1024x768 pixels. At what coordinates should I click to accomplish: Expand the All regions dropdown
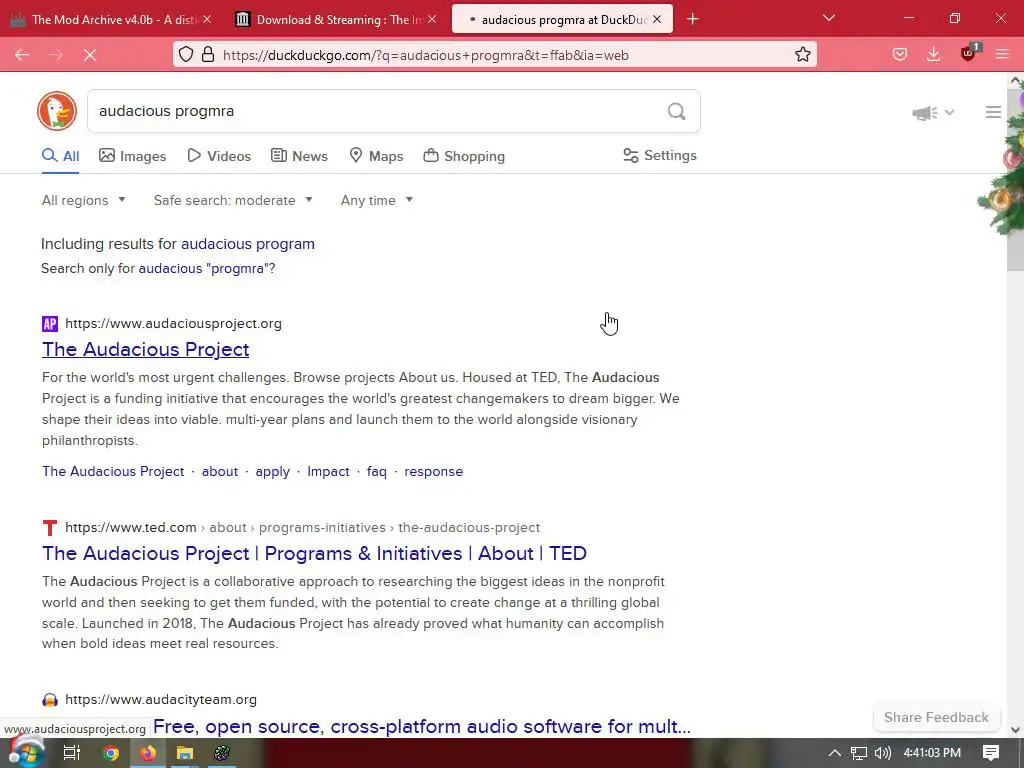tap(84, 200)
